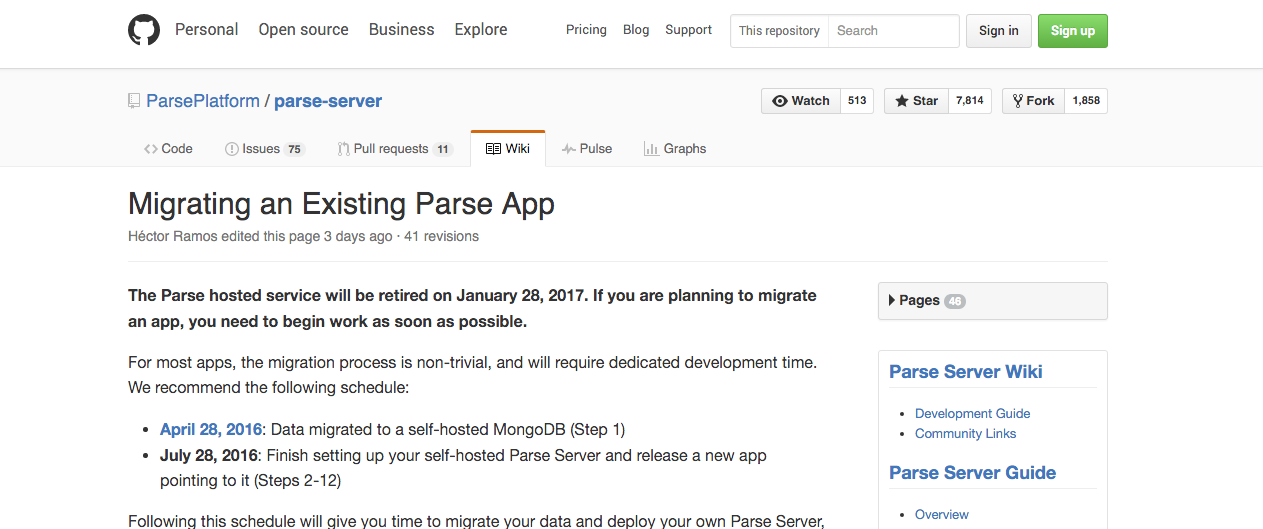The width and height of the screenshot is (1263, 529).
Task: Click the July 28, 2016 bold date
Action: 209,456
